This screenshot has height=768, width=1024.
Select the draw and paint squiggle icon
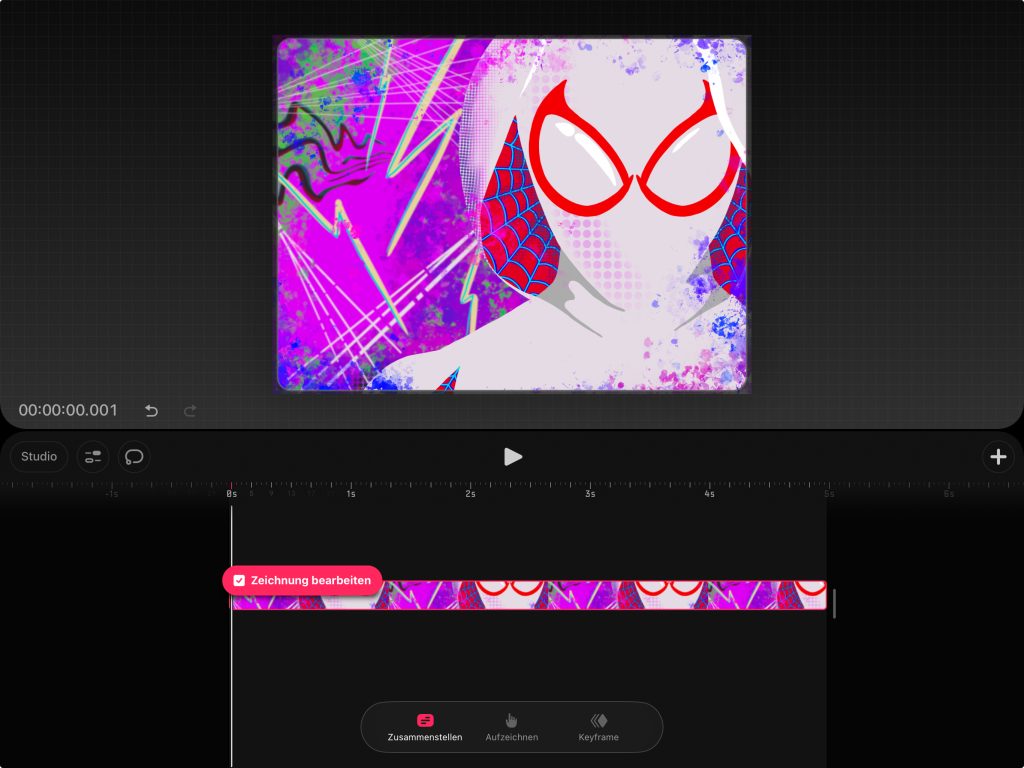pos(134,457)
